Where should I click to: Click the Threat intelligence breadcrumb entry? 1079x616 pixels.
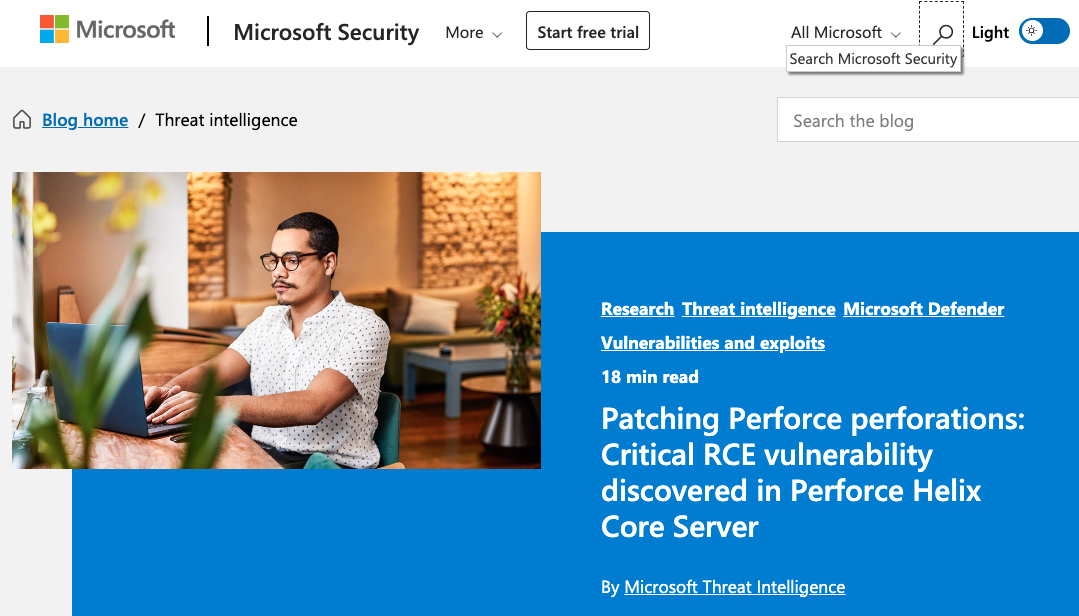(225, 119)
